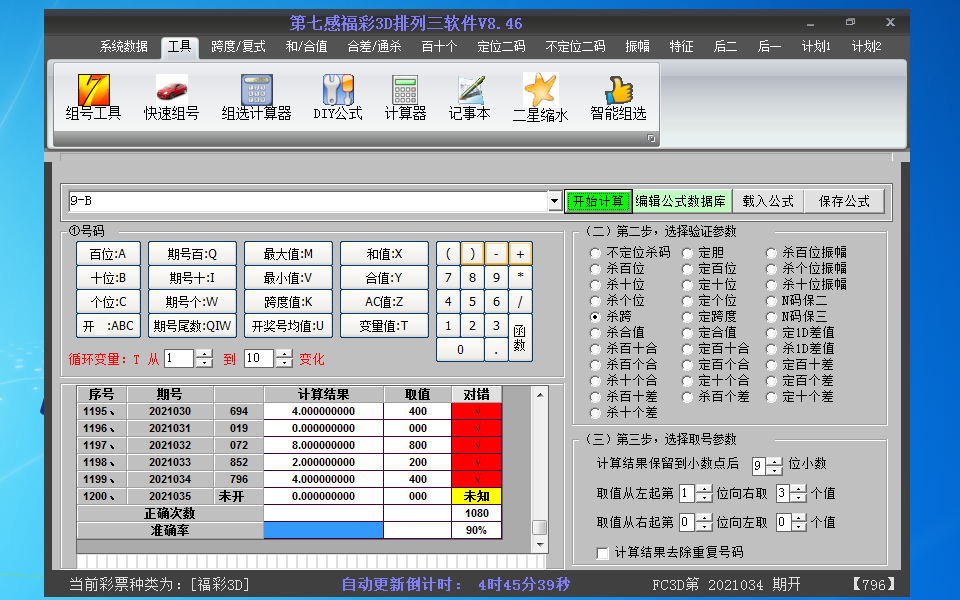Click the formula input field containing 9-B
The image size is (960, 600).
pyautogui.click(x=308, y=201)
